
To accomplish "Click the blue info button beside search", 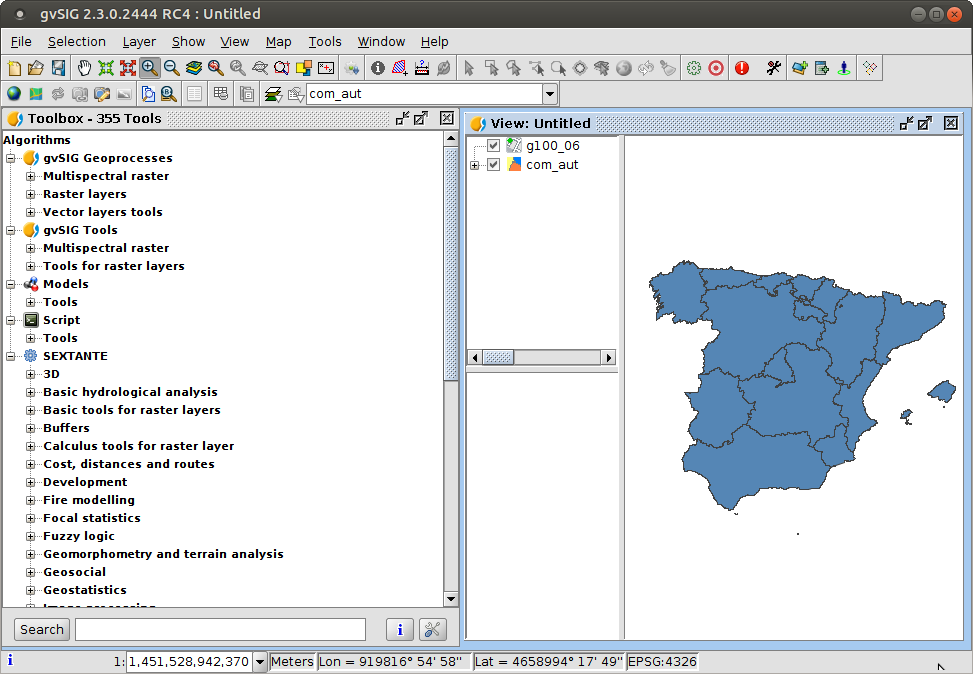I will [399, 629].
